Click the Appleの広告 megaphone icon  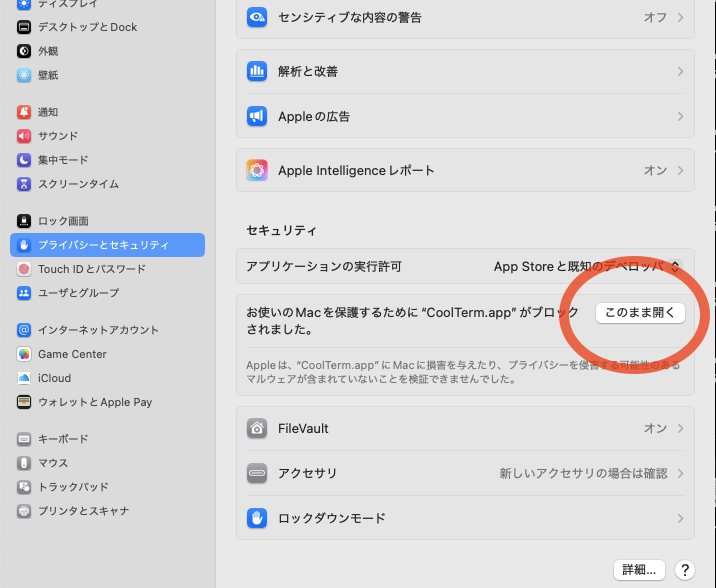(x=257, y=116)
